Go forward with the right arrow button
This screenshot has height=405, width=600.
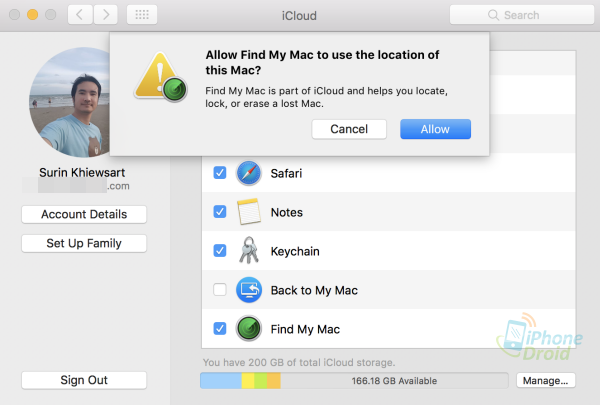click(106, 16)
